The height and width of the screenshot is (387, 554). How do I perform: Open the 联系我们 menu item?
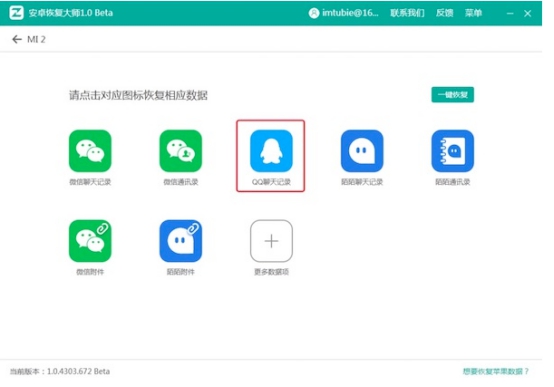[407, 13]
